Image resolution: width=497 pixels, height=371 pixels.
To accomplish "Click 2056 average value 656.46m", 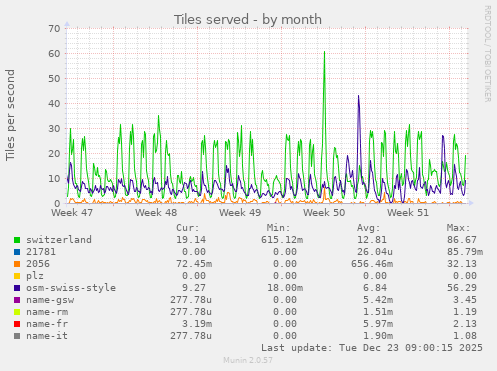I will point(372,264).
